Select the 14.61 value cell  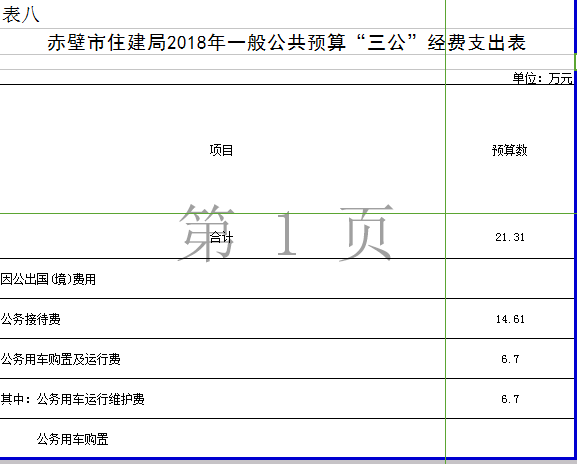[510, 319]
